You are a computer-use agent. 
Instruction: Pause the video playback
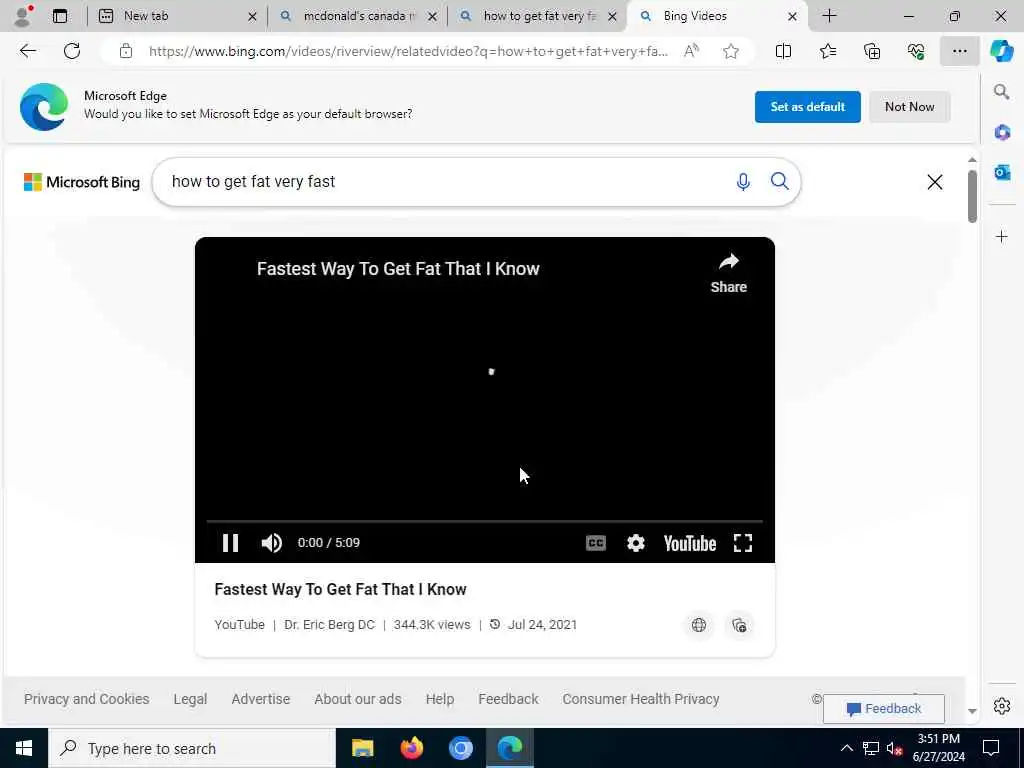click(230, 543)
